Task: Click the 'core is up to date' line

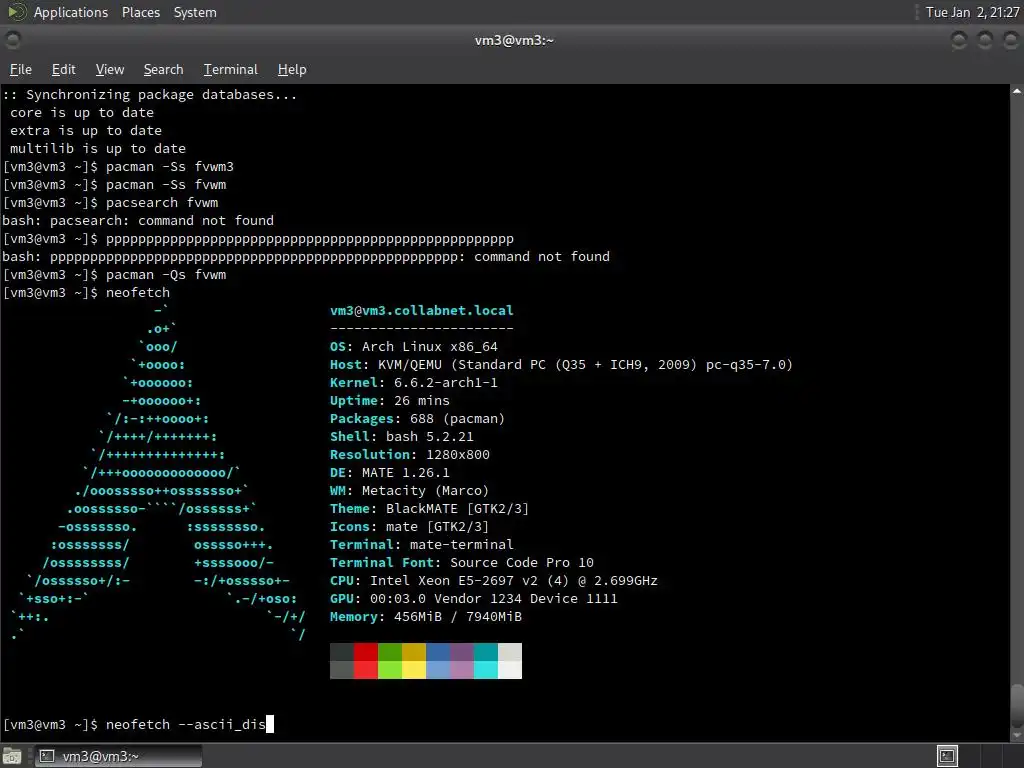Action: click(82, 112)
